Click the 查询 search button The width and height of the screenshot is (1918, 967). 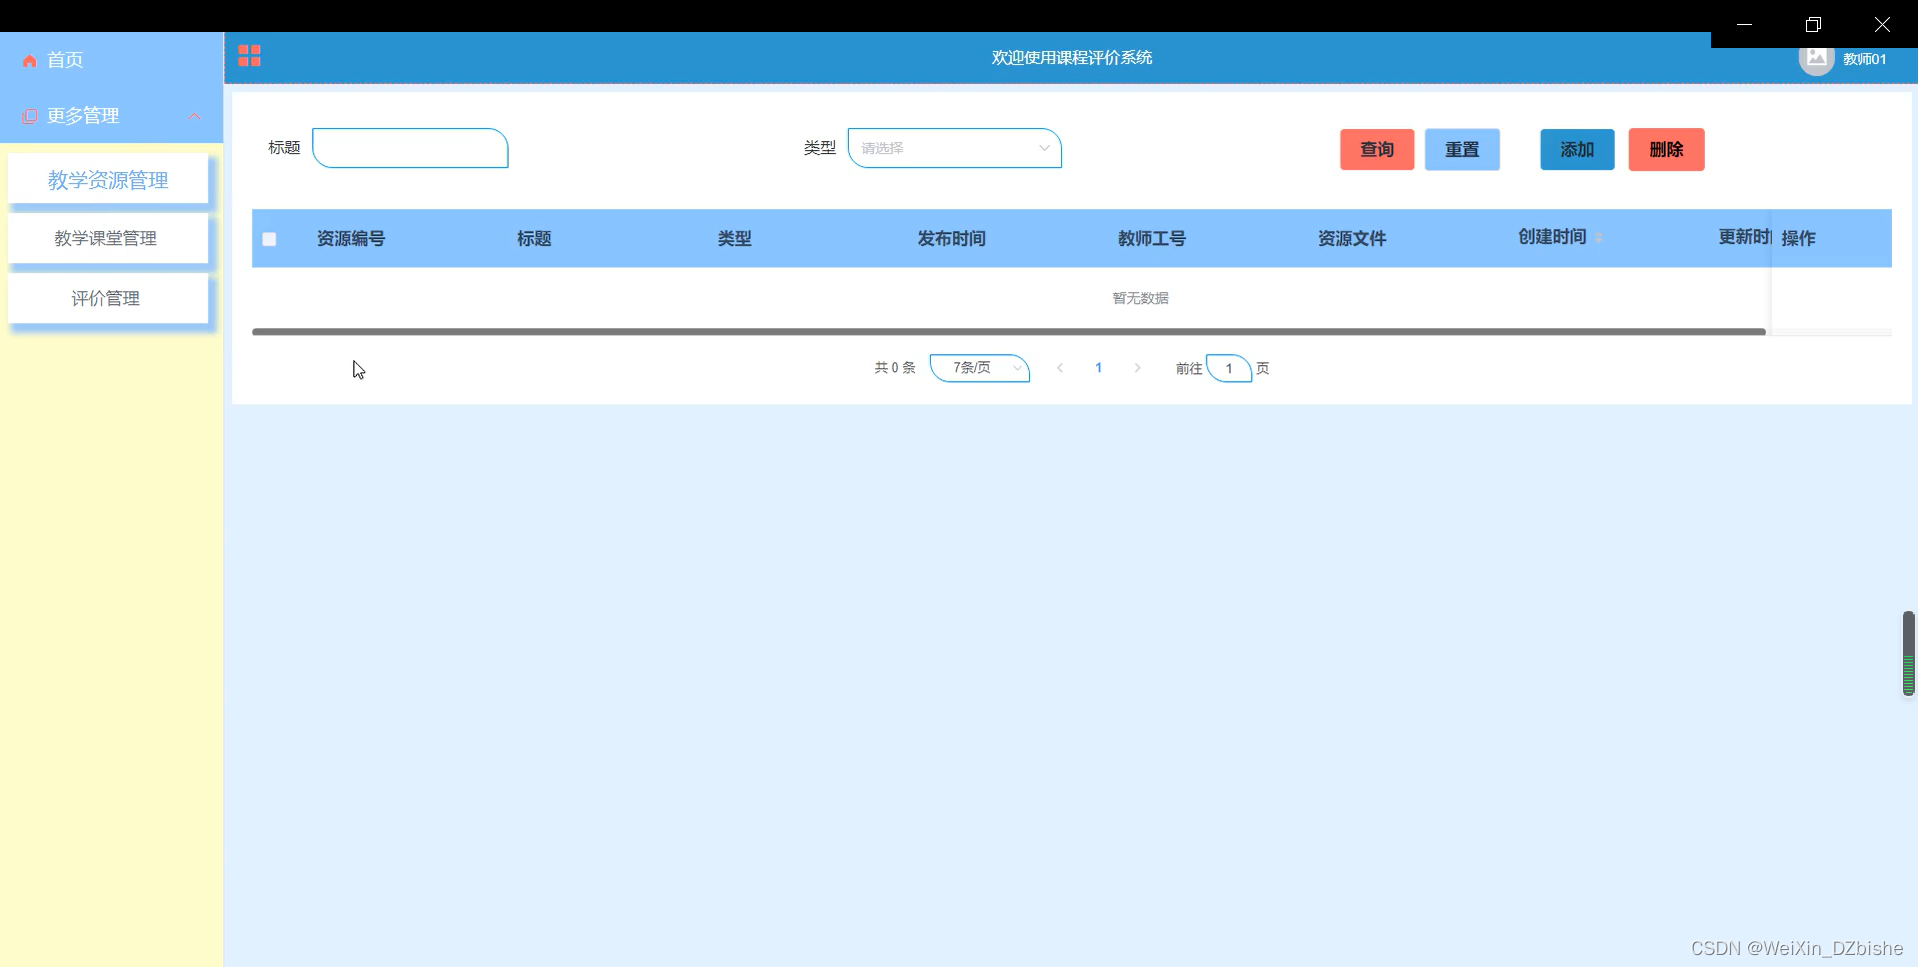(x=1377, y=150)
